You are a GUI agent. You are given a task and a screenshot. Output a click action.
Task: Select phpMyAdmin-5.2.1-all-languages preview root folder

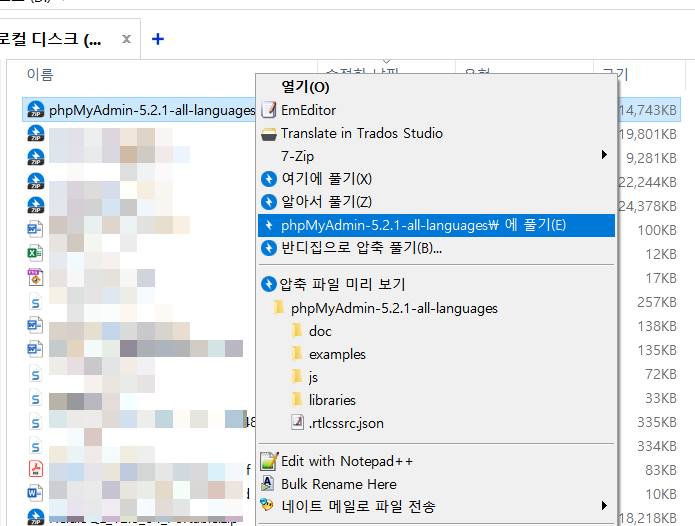pyautogui.click(x=394, y=308)
